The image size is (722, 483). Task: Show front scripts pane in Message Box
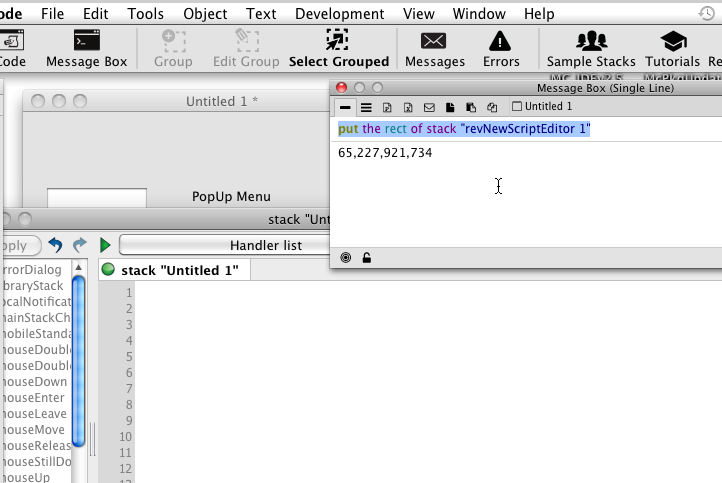[450, 107]
